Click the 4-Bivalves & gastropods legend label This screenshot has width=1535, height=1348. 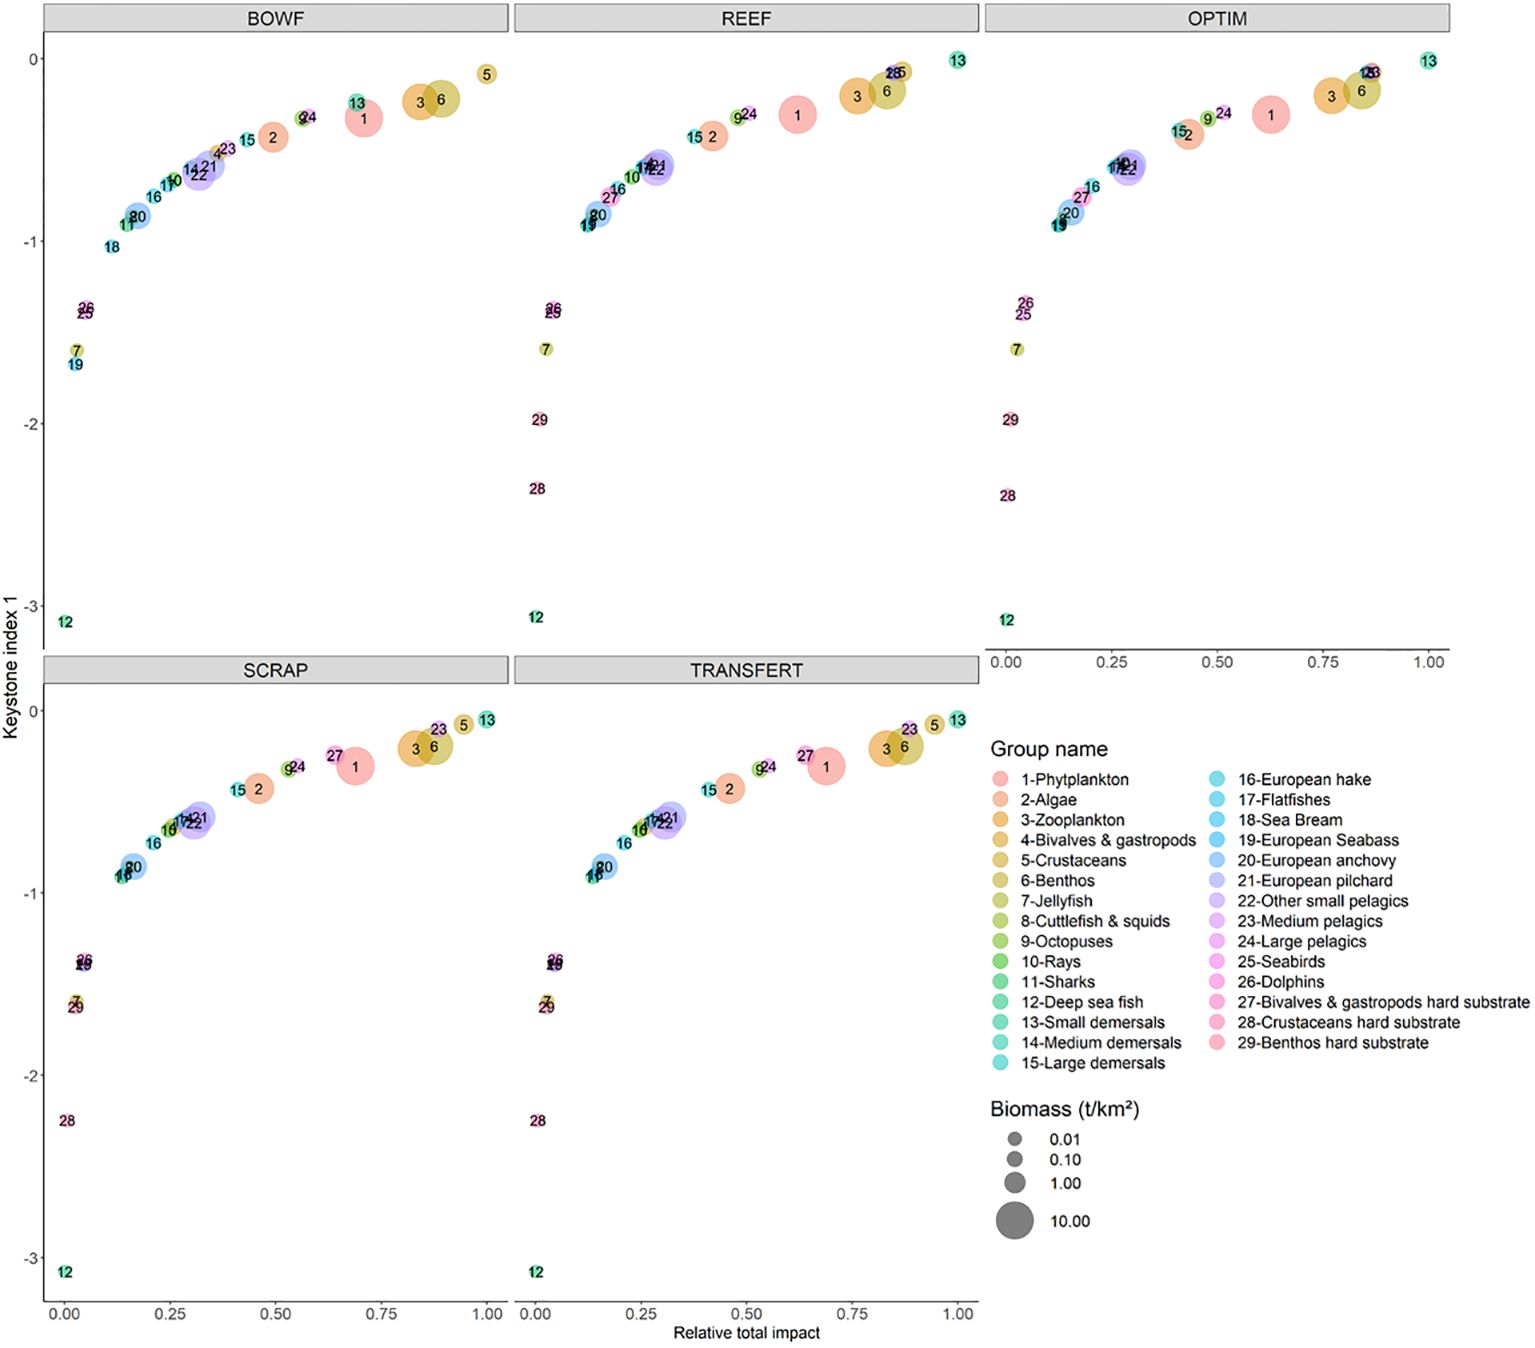point(1108,840)
